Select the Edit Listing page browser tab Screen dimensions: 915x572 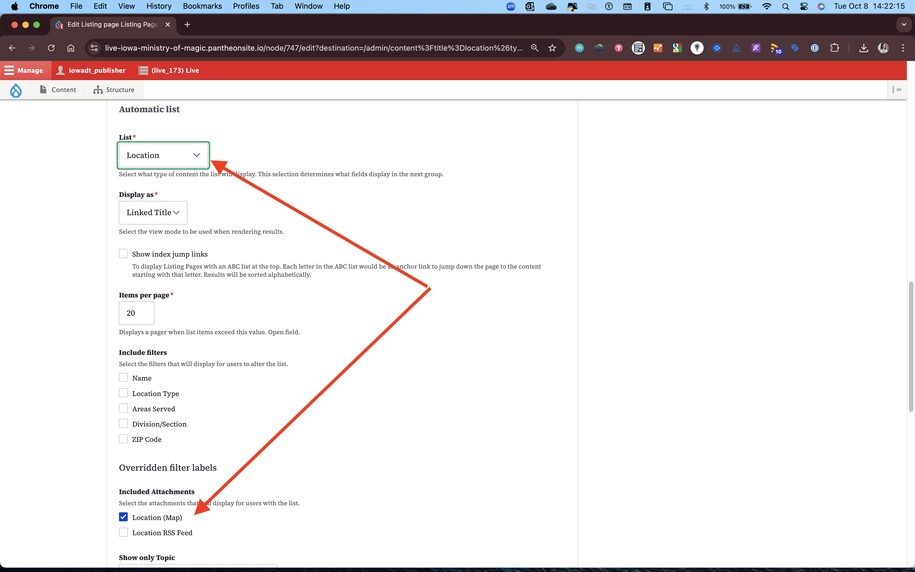click(x=114, y=25)
